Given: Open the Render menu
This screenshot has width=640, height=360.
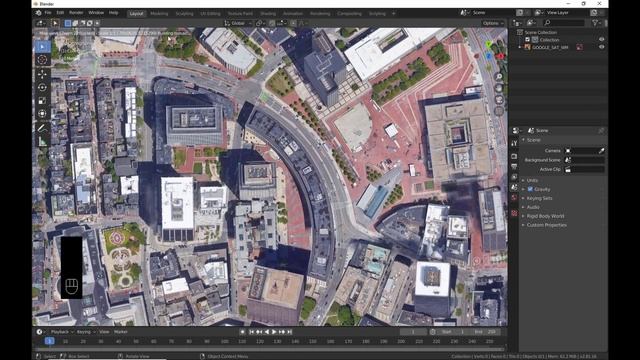Looking at the screenshot, I should [x=76, y=13].
